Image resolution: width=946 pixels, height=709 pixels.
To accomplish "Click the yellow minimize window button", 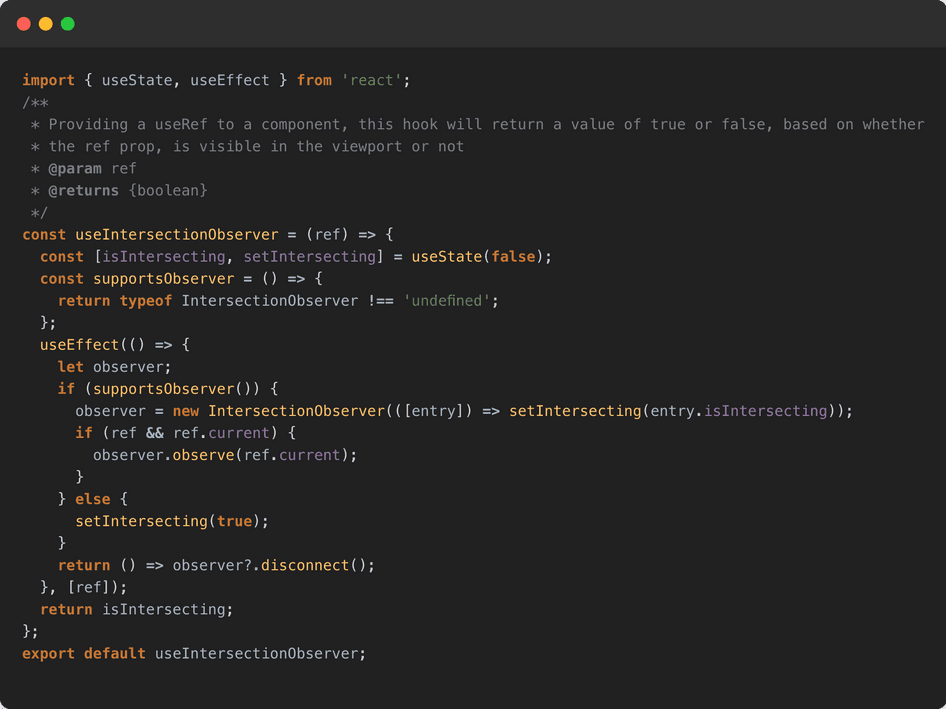I will point(46,24).
